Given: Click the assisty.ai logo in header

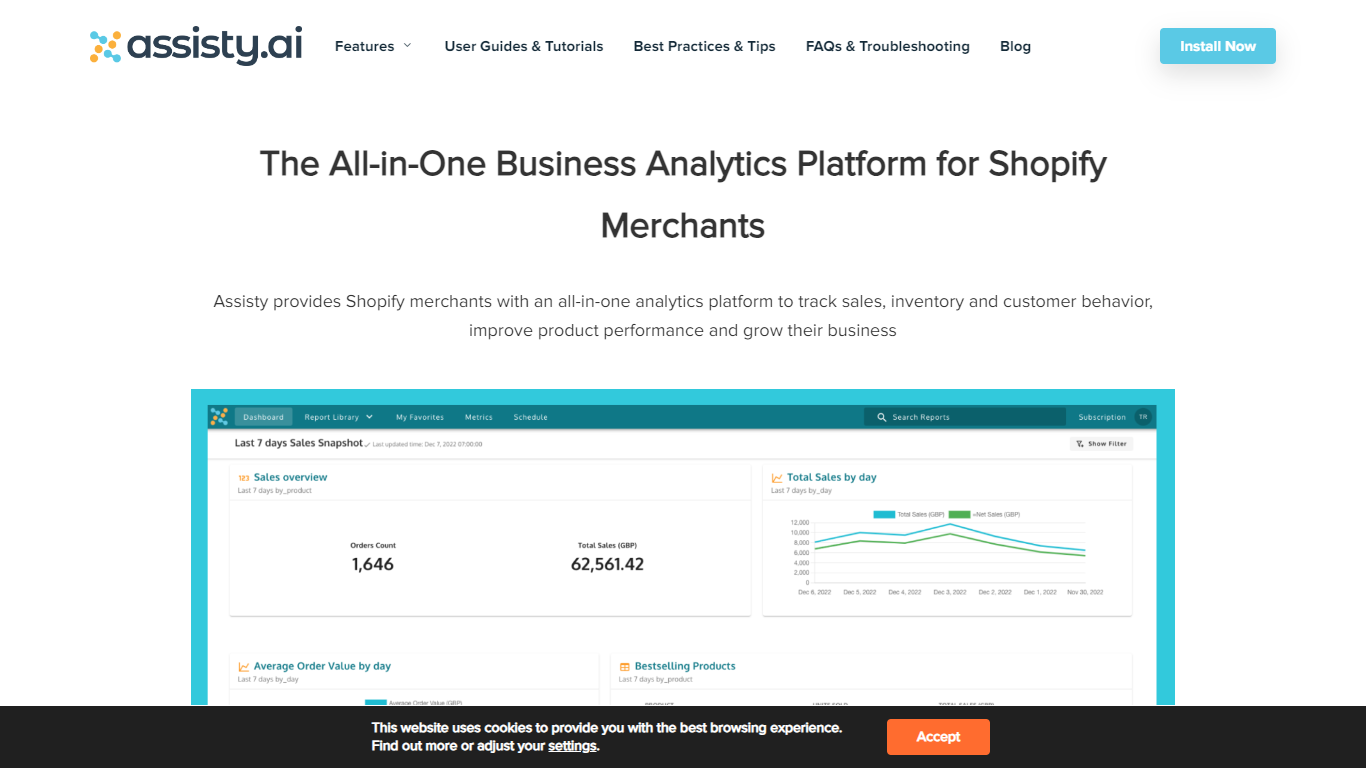Looking at the screenshot, I should pos(196,46).
